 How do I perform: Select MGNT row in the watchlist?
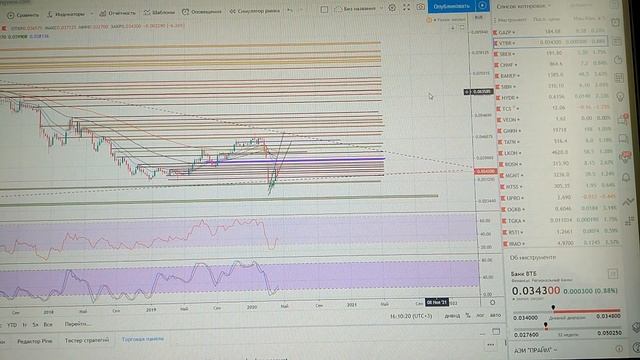point(558,175)
